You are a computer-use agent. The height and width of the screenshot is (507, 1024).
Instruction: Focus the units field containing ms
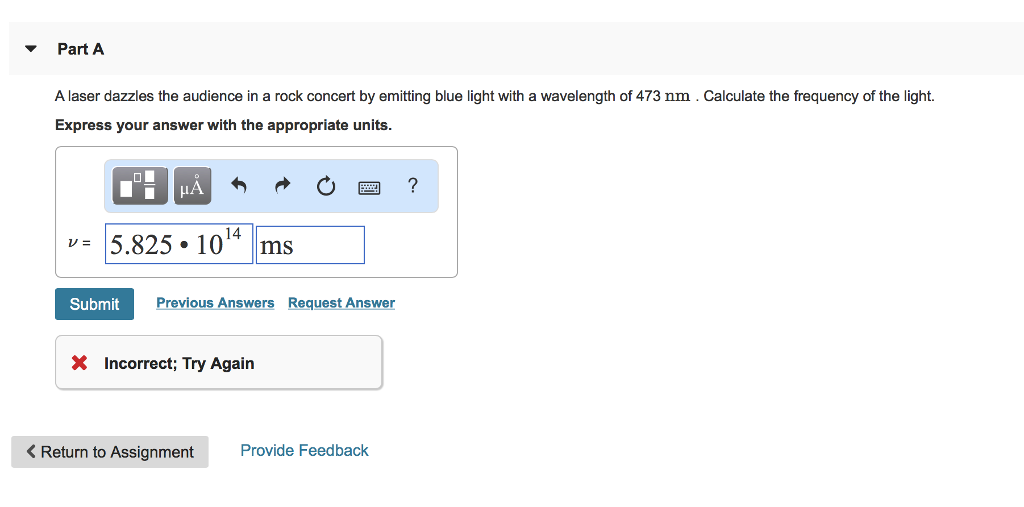tap(310, 244)
